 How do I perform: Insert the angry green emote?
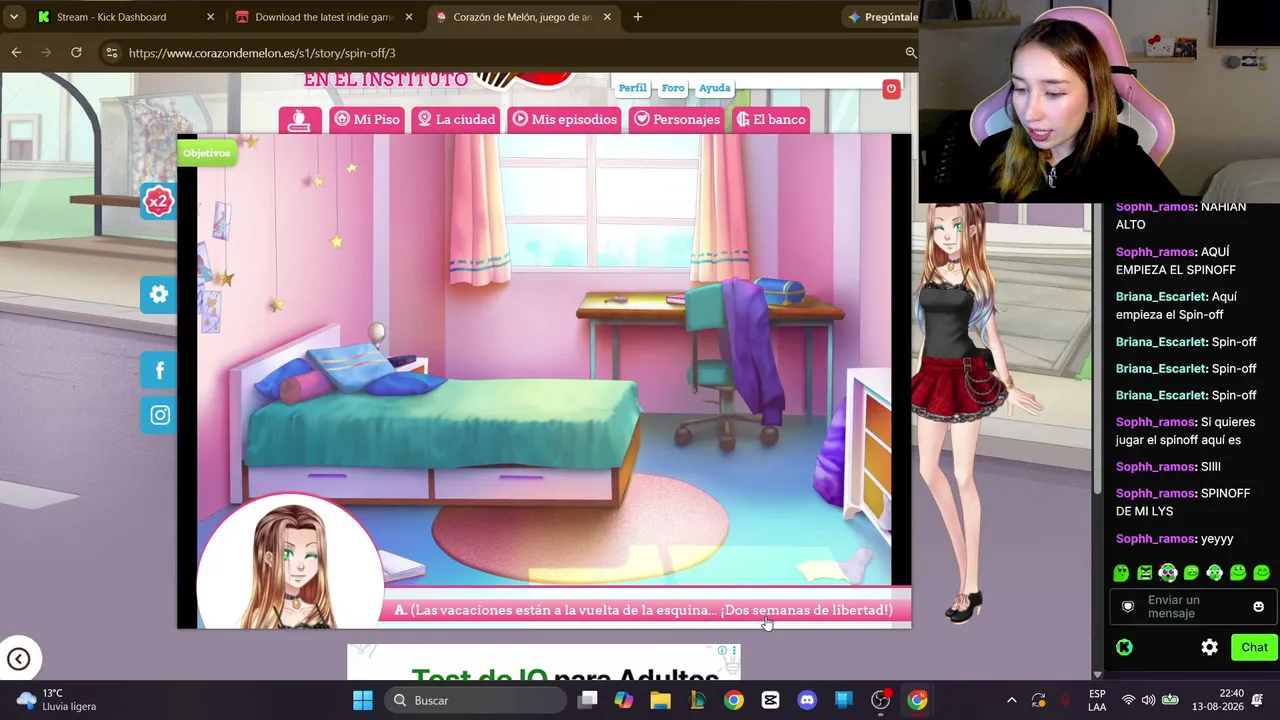[x=1145, y=573]
